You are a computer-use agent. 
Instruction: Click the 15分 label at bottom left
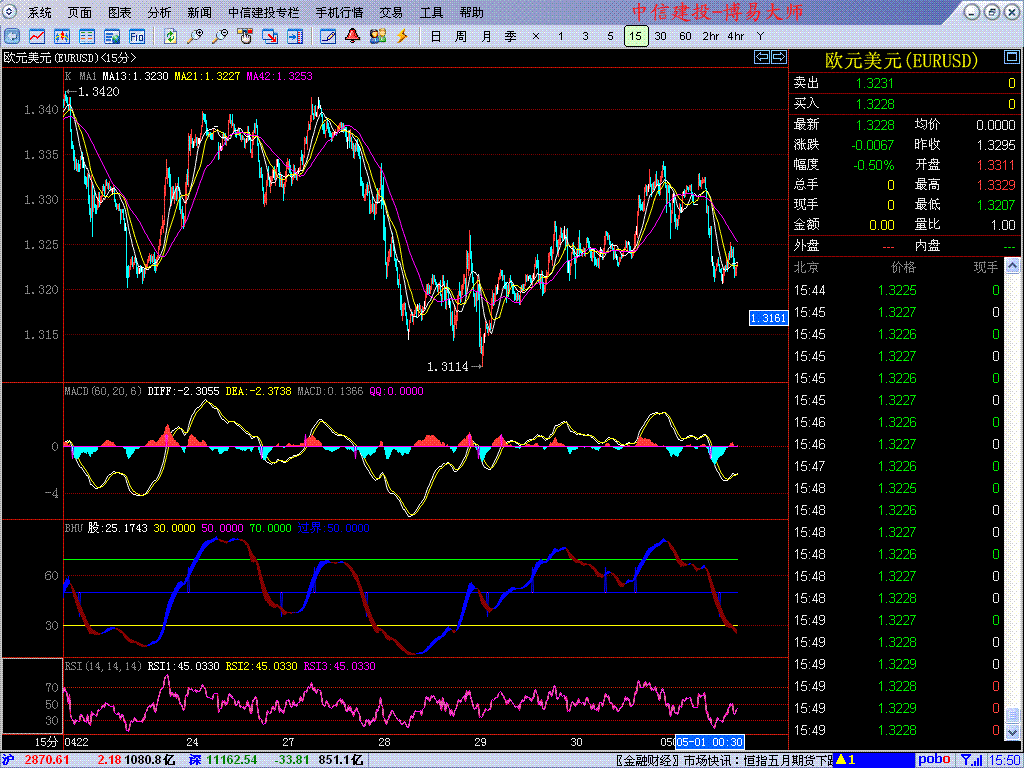click(x=46, y=743)
